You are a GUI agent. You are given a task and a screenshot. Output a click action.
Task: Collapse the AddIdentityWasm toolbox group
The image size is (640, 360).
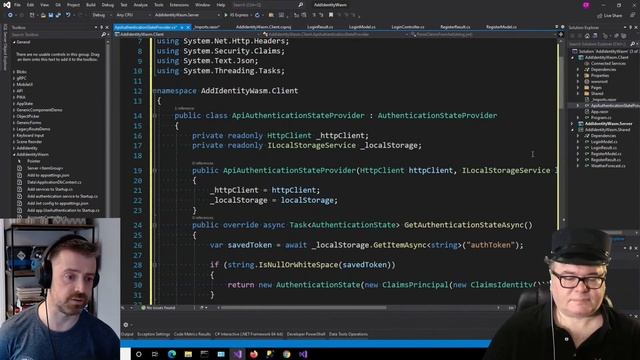tap(14, 155)
